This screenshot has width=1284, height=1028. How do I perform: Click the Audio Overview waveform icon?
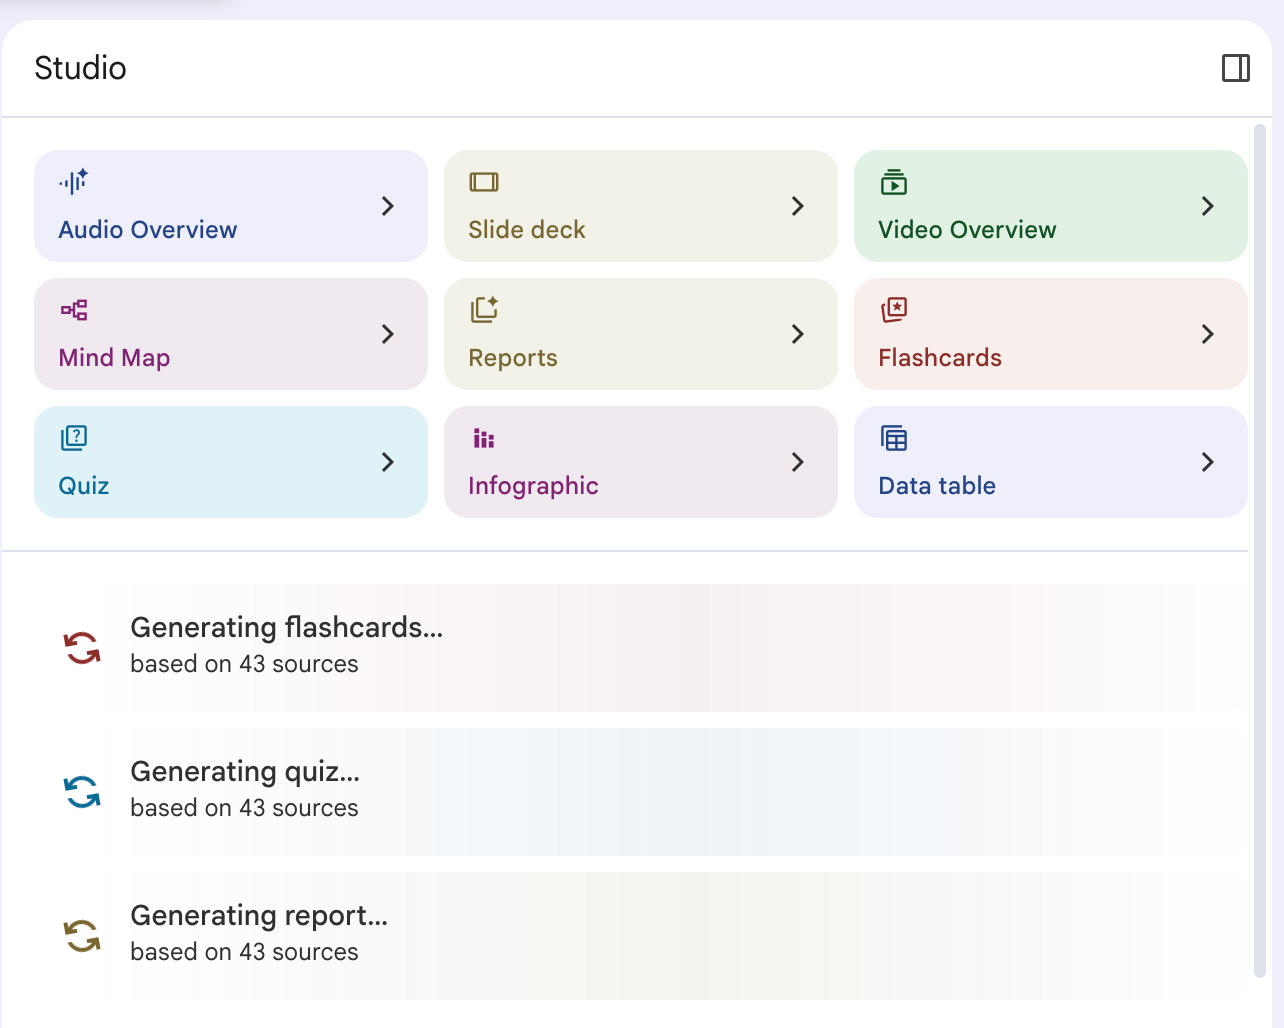tap(73, 181)
